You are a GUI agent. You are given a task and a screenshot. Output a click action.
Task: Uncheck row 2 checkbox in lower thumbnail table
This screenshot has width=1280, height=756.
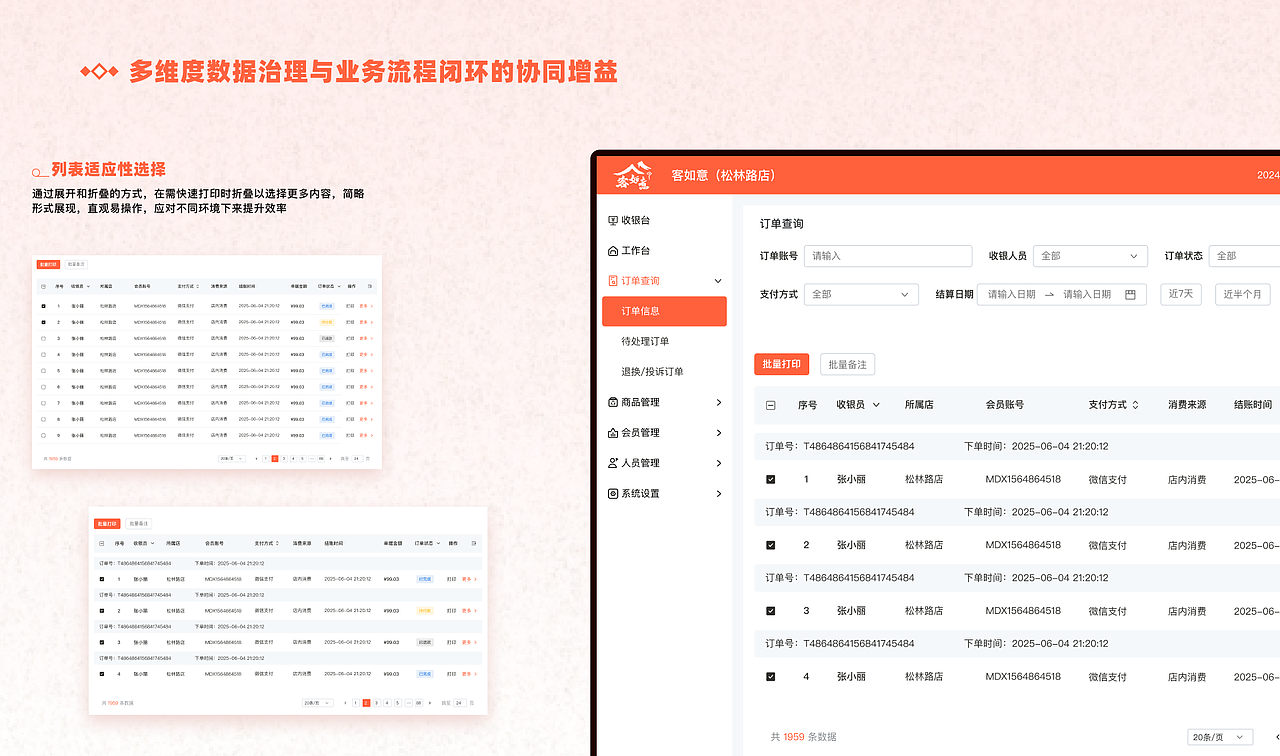pyautogui.click(x=102, y=611)
